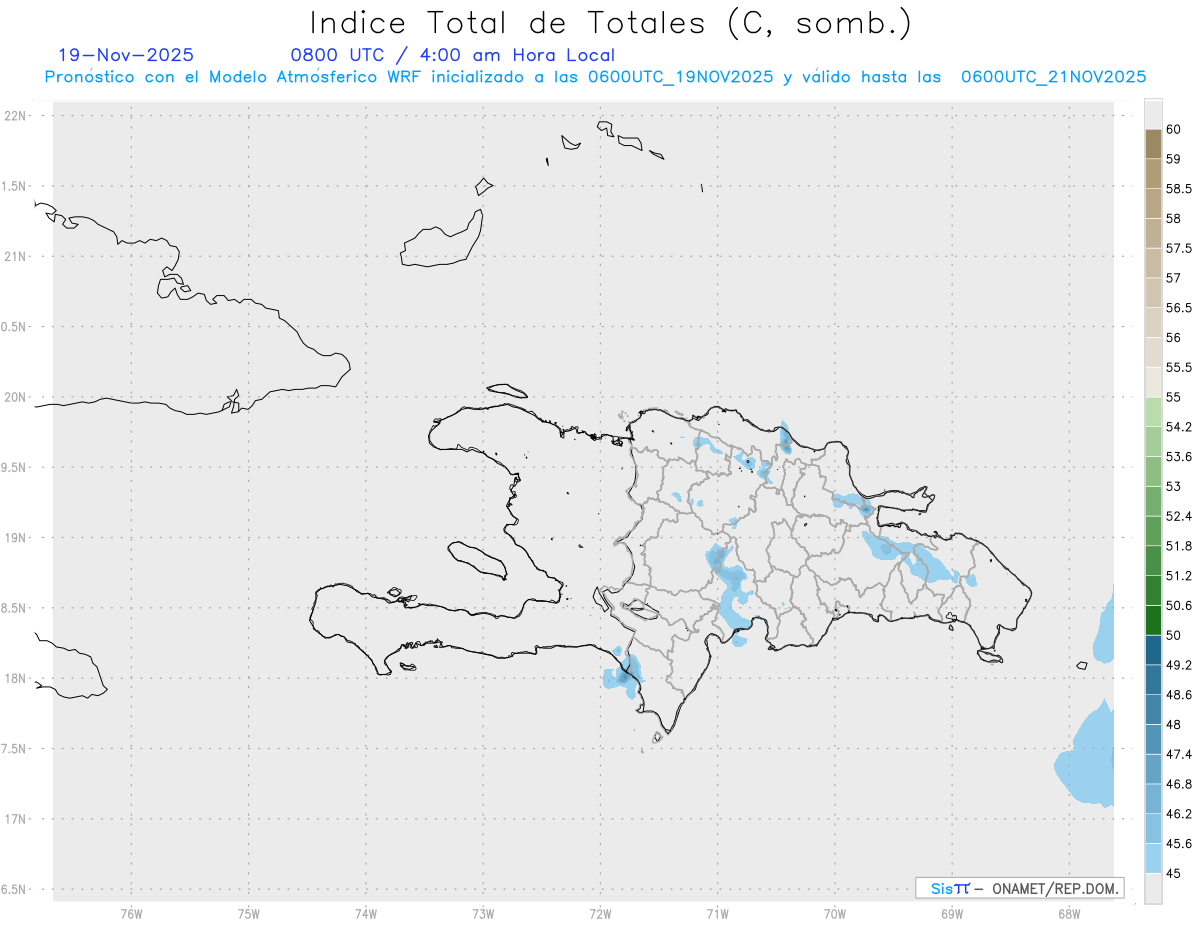
Task: Click the longitude label '71W'
Action: click(x=717, y=913)
